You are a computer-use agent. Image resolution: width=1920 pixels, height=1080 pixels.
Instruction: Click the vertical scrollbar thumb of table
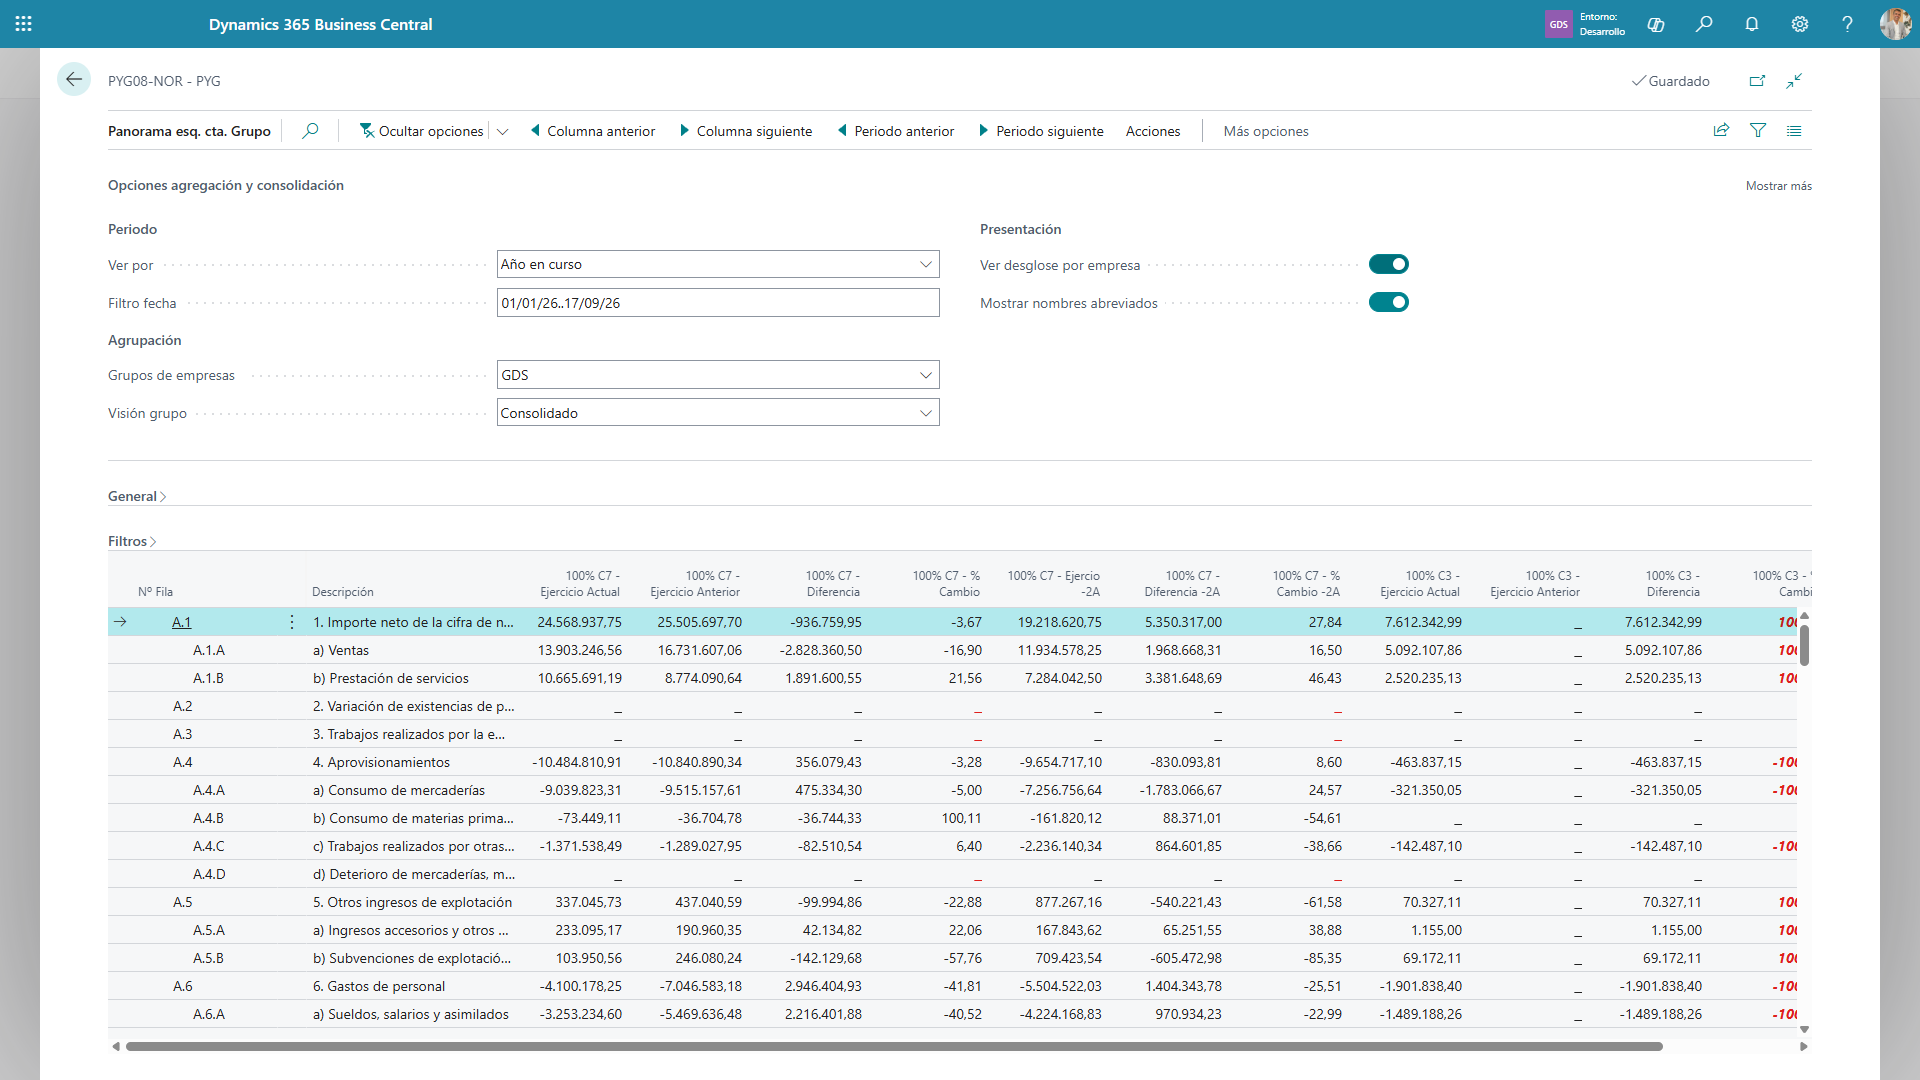click(1804, 645)
